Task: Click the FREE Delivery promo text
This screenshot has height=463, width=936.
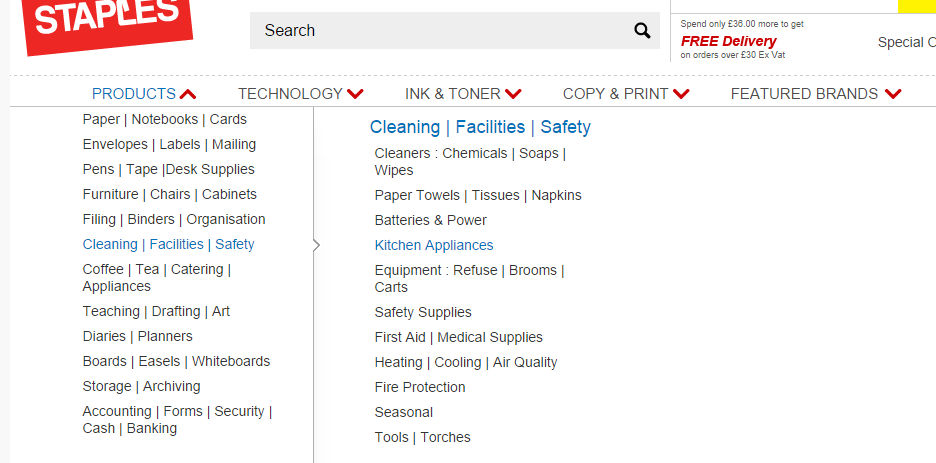Action: (728, 41)
